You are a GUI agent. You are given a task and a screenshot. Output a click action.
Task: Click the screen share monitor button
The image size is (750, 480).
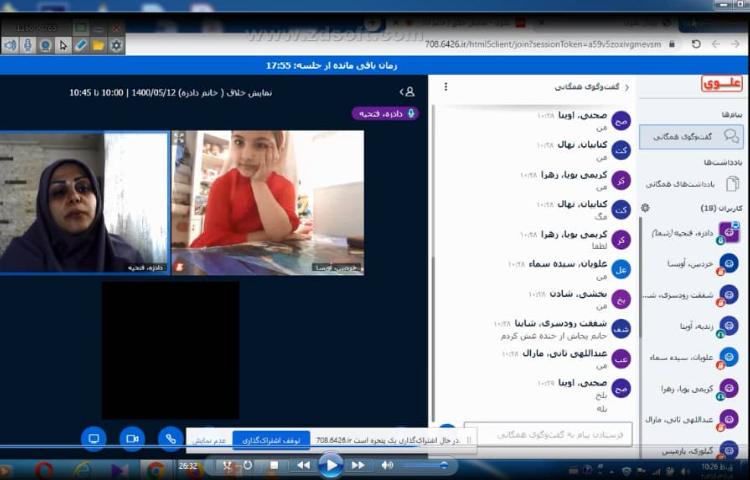[x=94, y=439]
